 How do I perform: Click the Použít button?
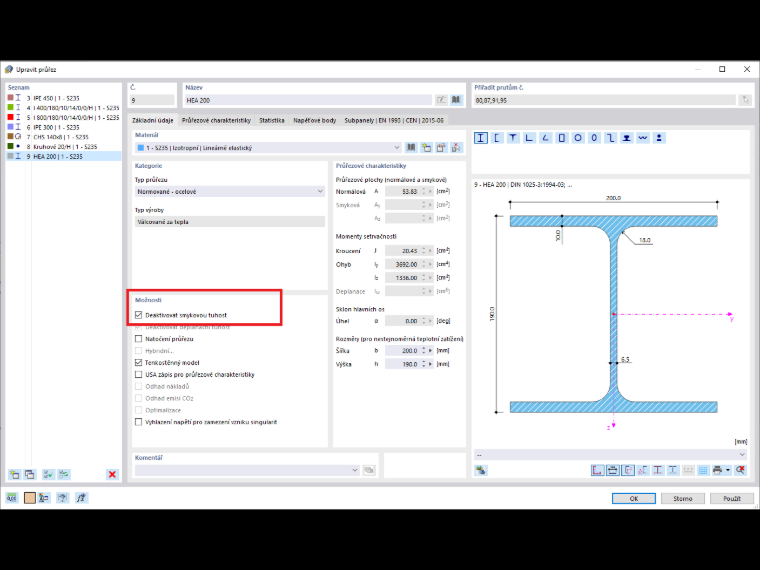(x=732, y=498)
